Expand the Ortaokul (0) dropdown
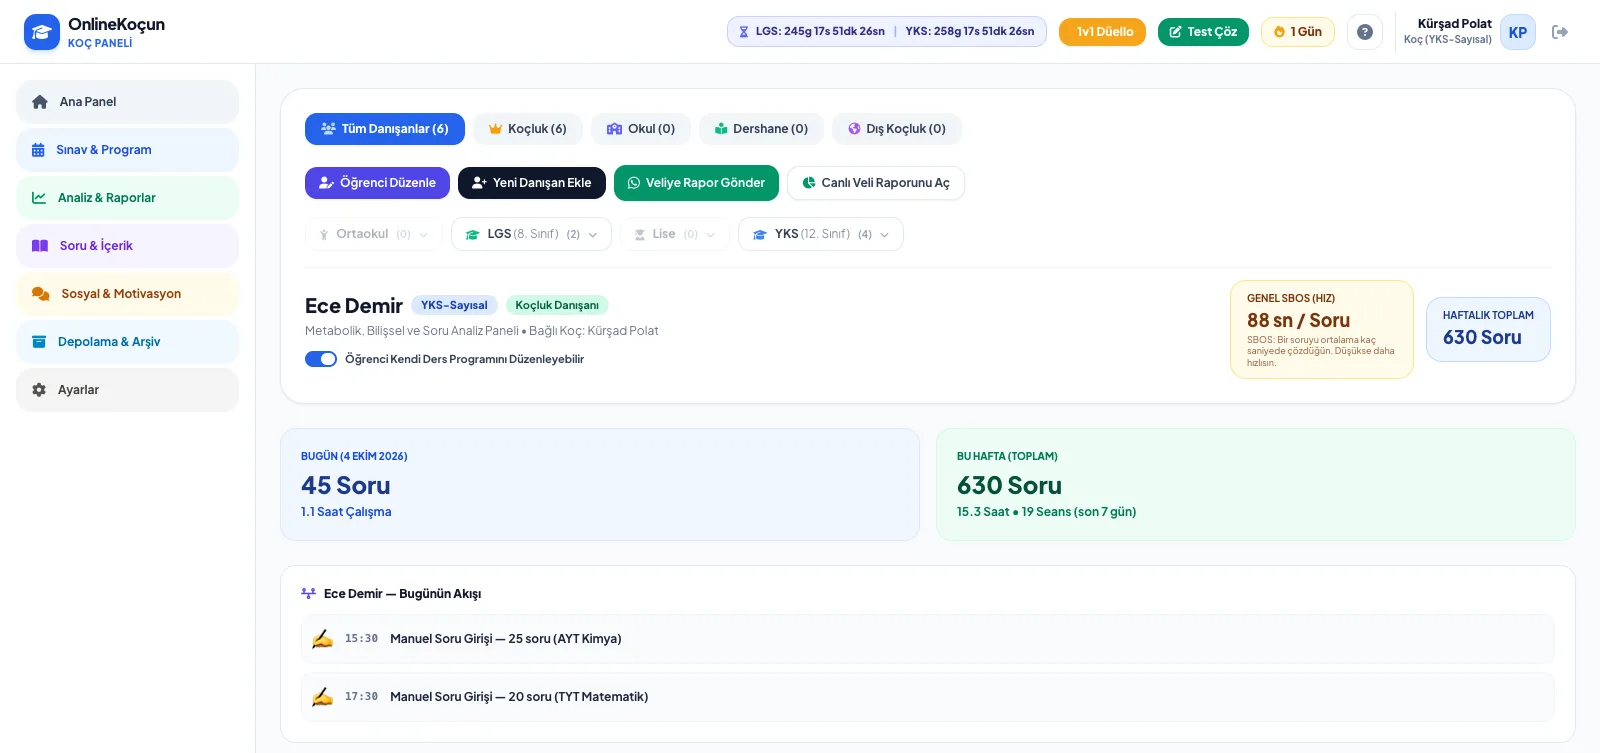The image size is (1600, 753). coord(373,234)
